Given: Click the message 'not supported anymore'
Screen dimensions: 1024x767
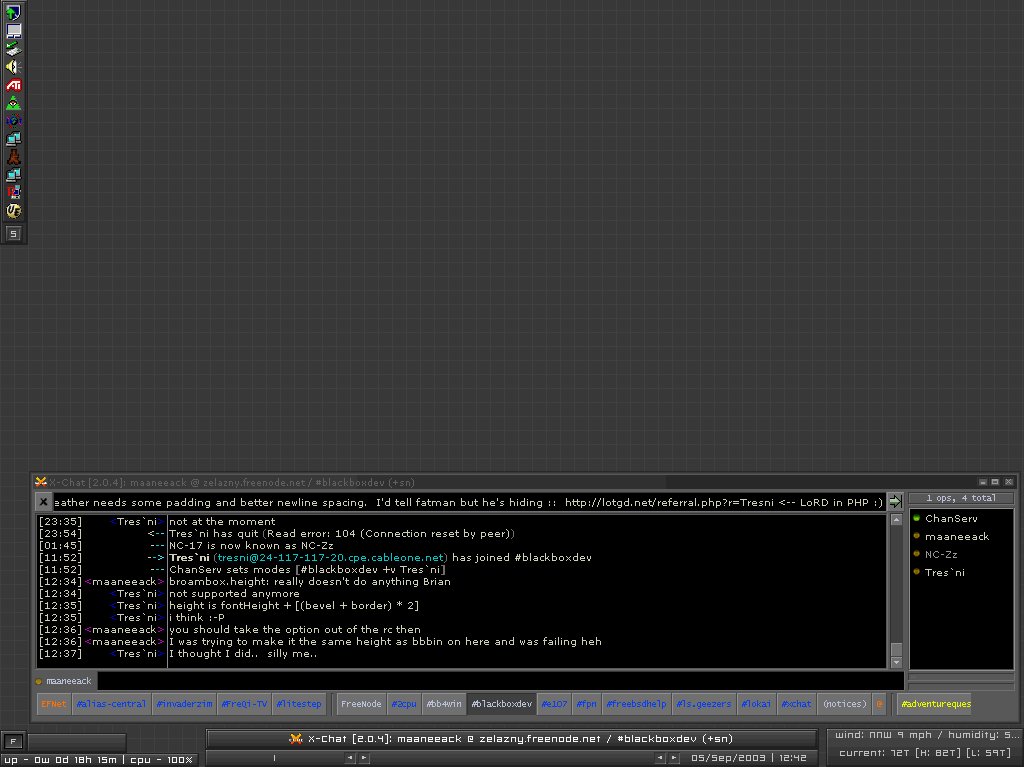Looking at the screenshot, I should coord(234,593).
